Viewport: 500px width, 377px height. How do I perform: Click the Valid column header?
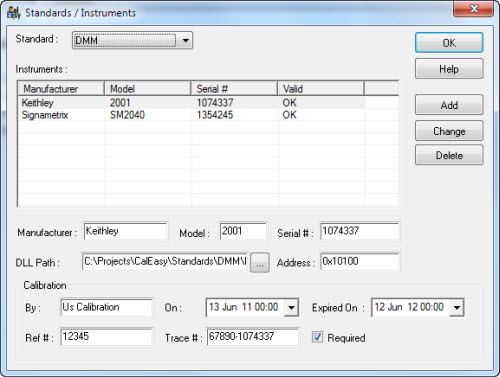coord(321,89)
